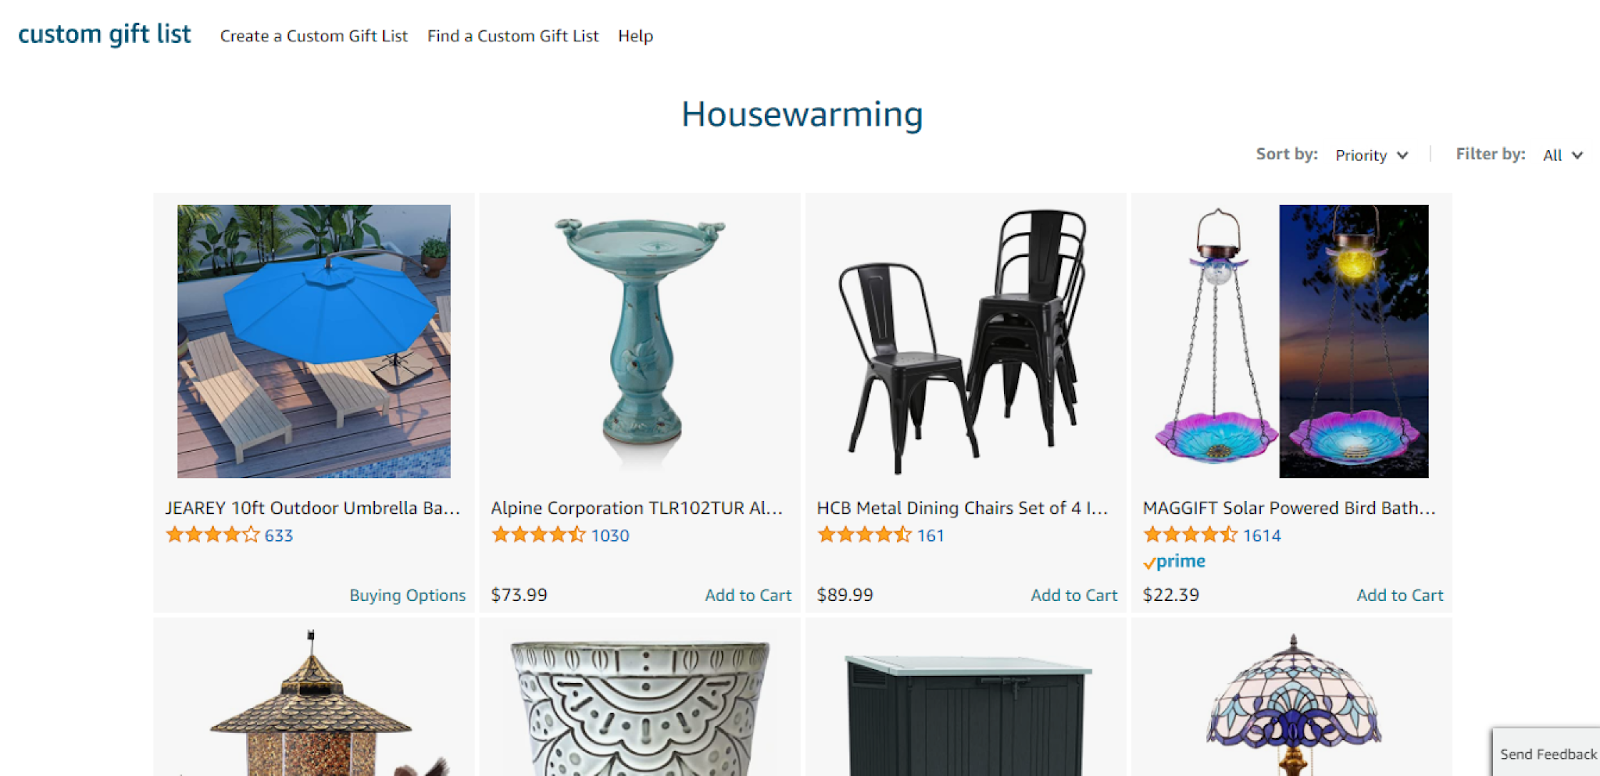Open the JEAREY umbrella star rating
Screen dimensions: 1600x776
213,535
